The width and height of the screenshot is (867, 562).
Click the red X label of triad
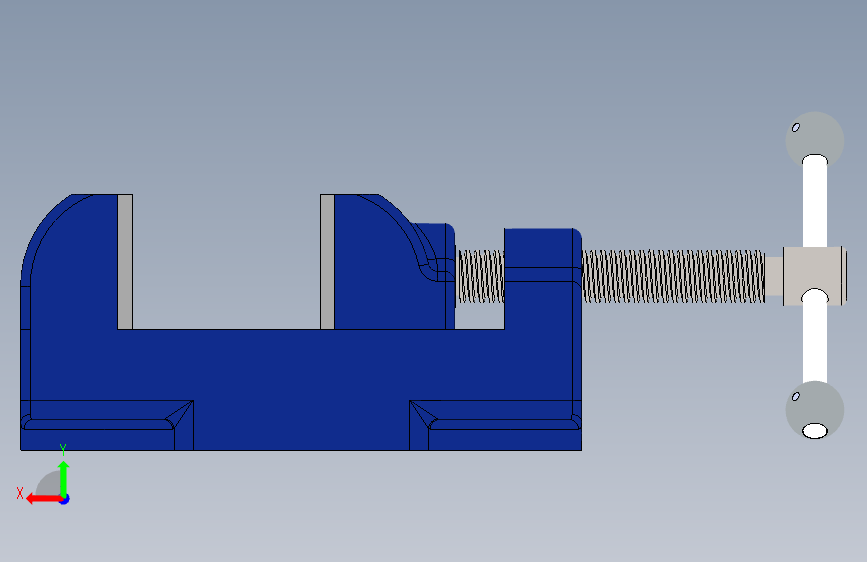[20, 493]
